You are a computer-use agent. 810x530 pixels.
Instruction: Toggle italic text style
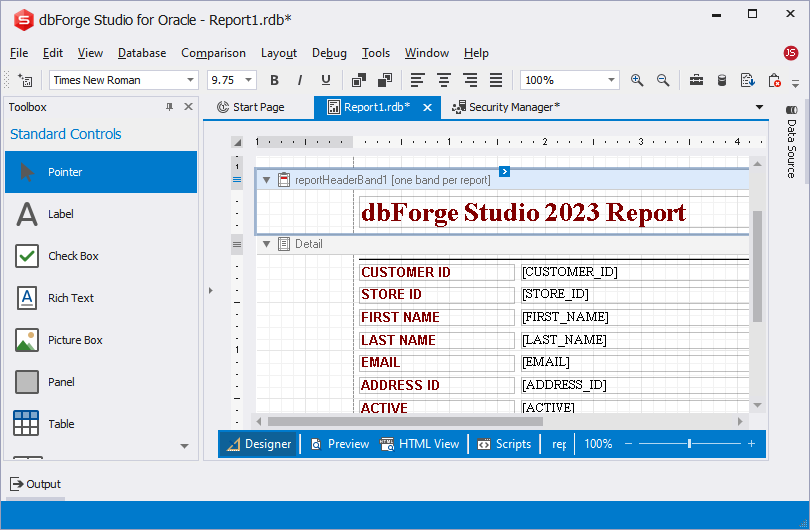[x=300, y=80]
